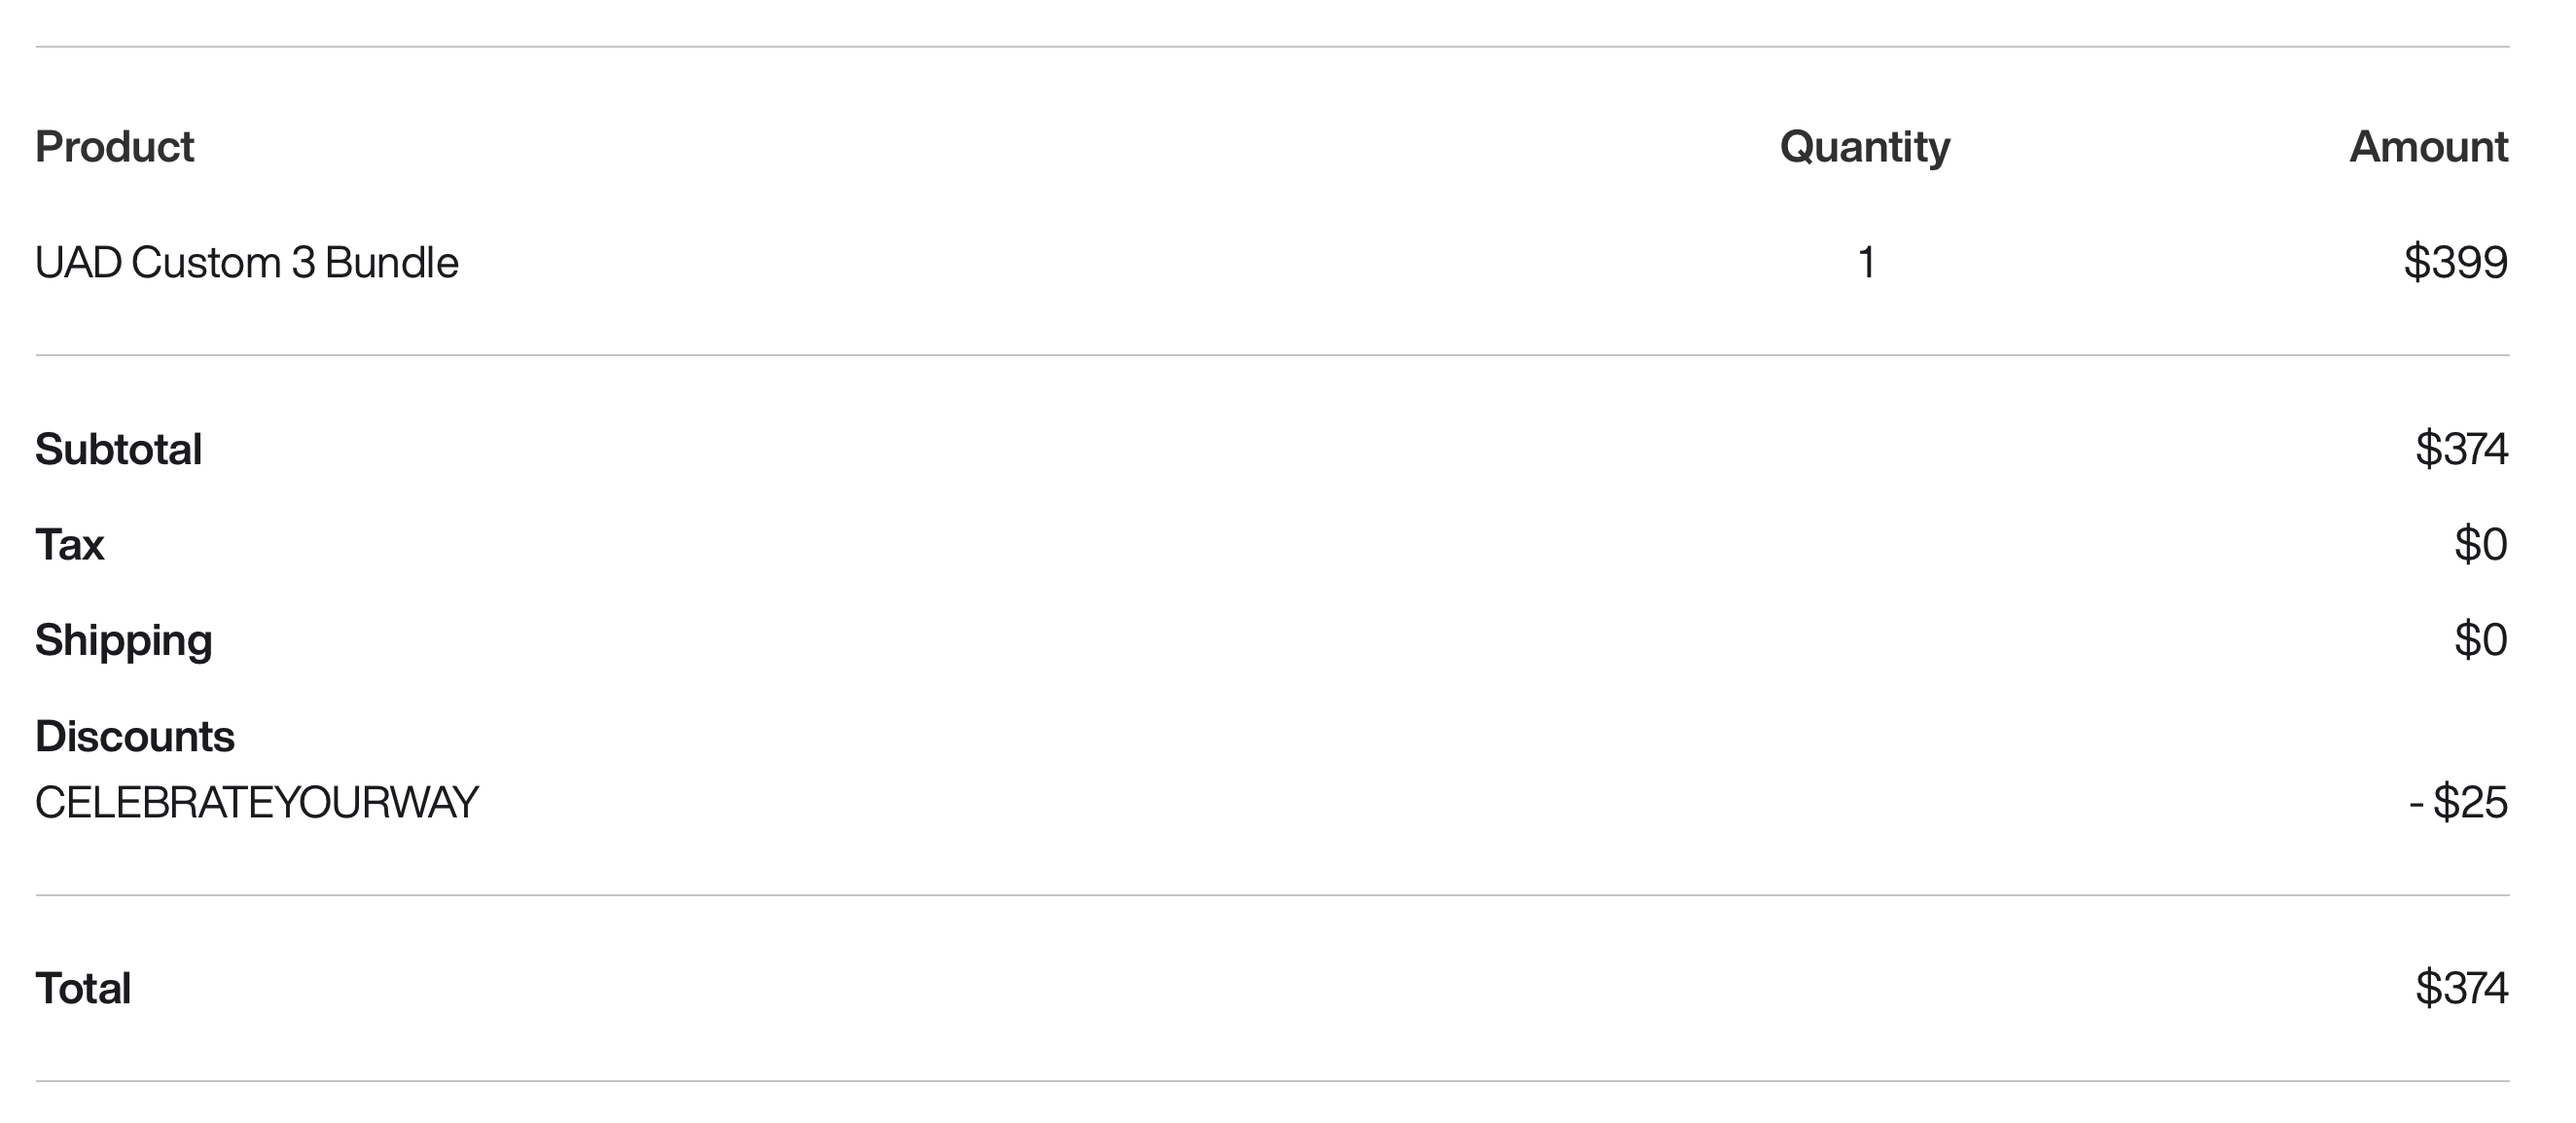Click the Quantity column header
The height and width of the screenshot is (1123, 2576).
coord(1864,147)
